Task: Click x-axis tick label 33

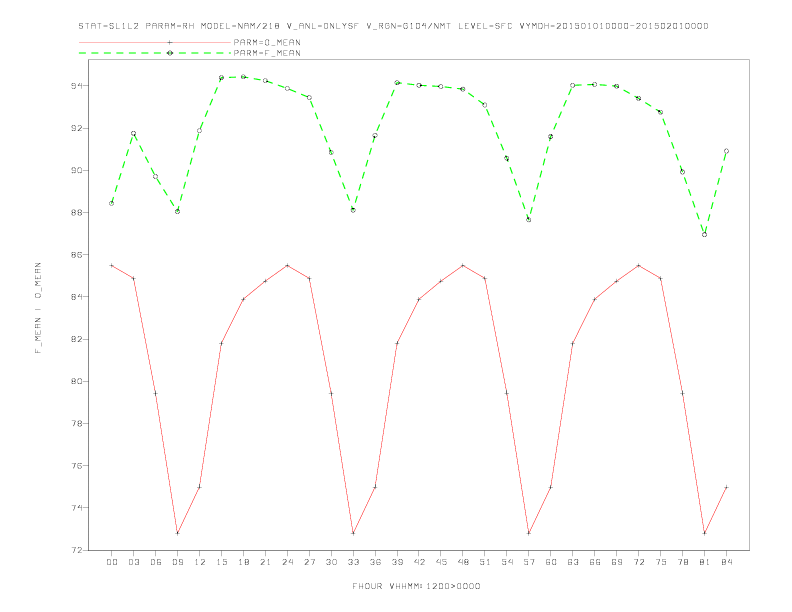Action: [x=353, y=562]
